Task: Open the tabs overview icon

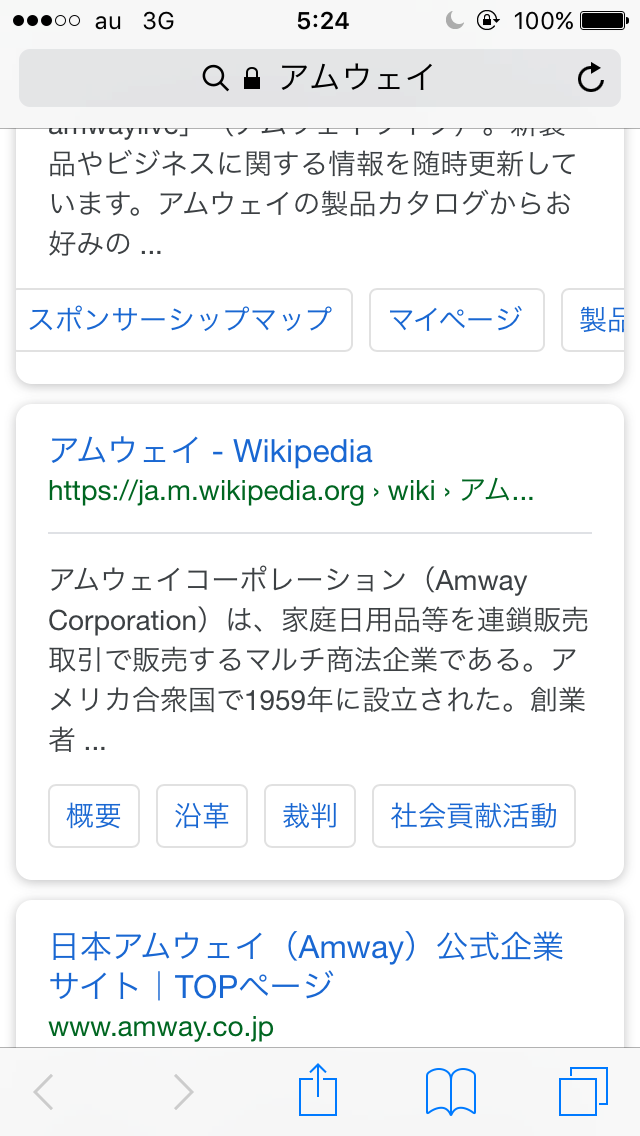Action: pos(583,1091)
